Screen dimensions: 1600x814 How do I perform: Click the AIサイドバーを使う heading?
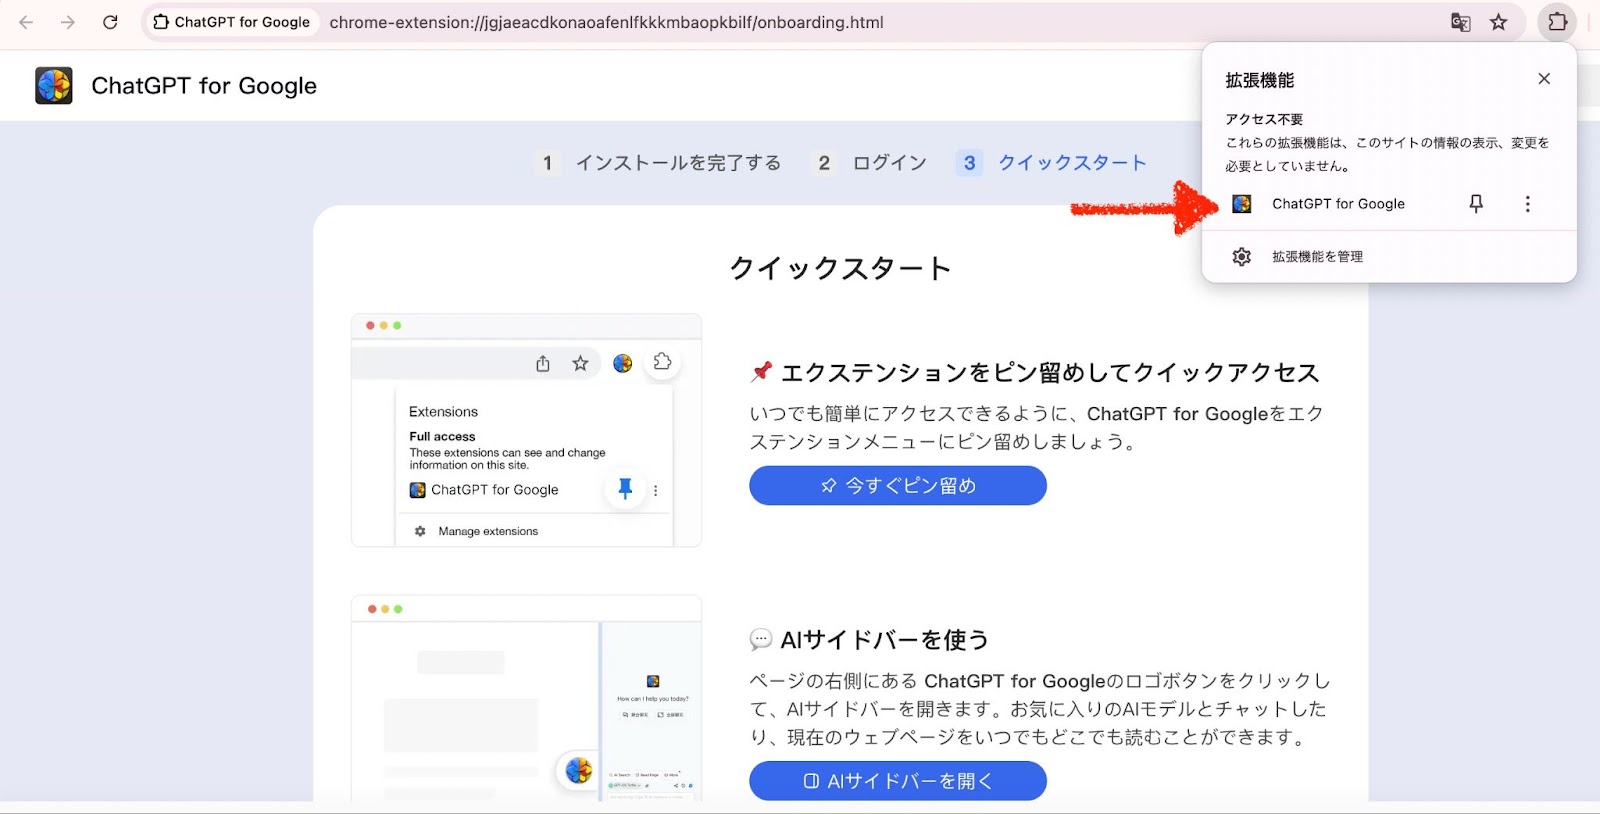coord(884,640)
